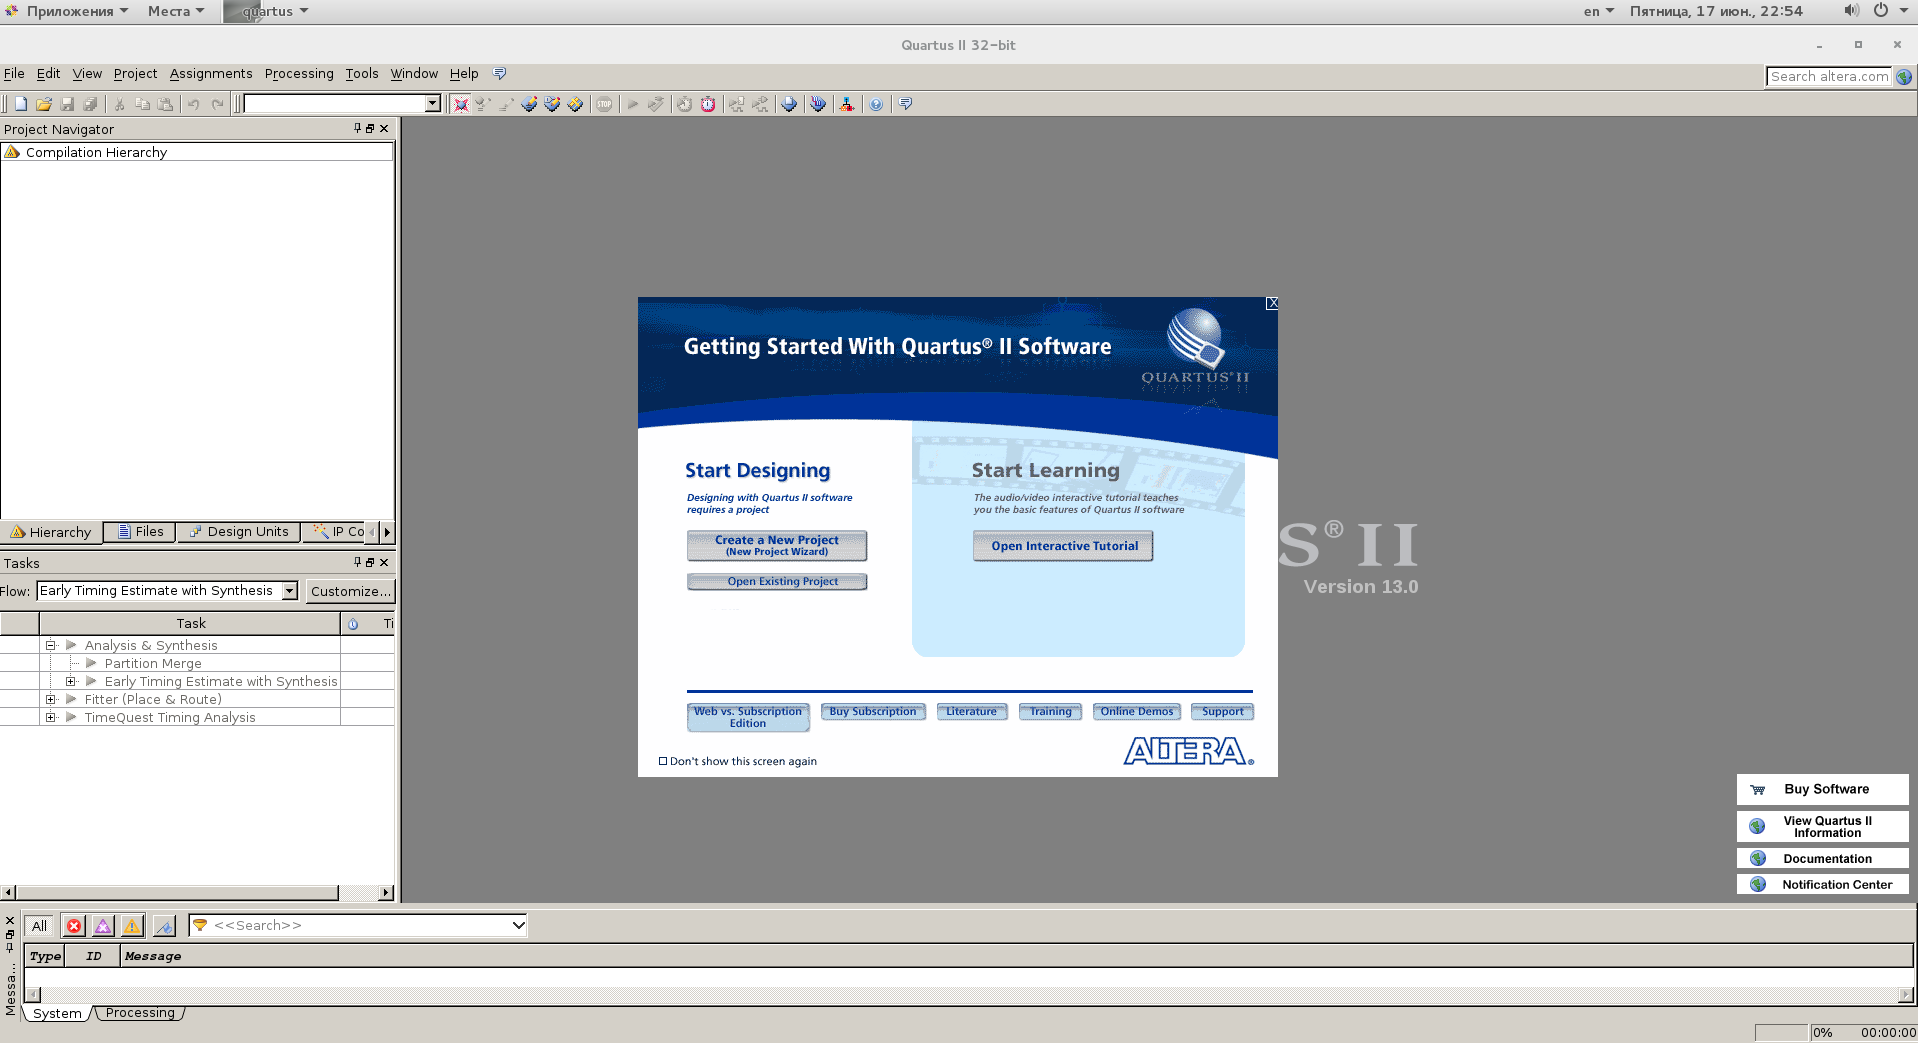Expand the TimeQuest Timing Analysis node
This screenshot has width=1918, height=1043.
[50, 717]
